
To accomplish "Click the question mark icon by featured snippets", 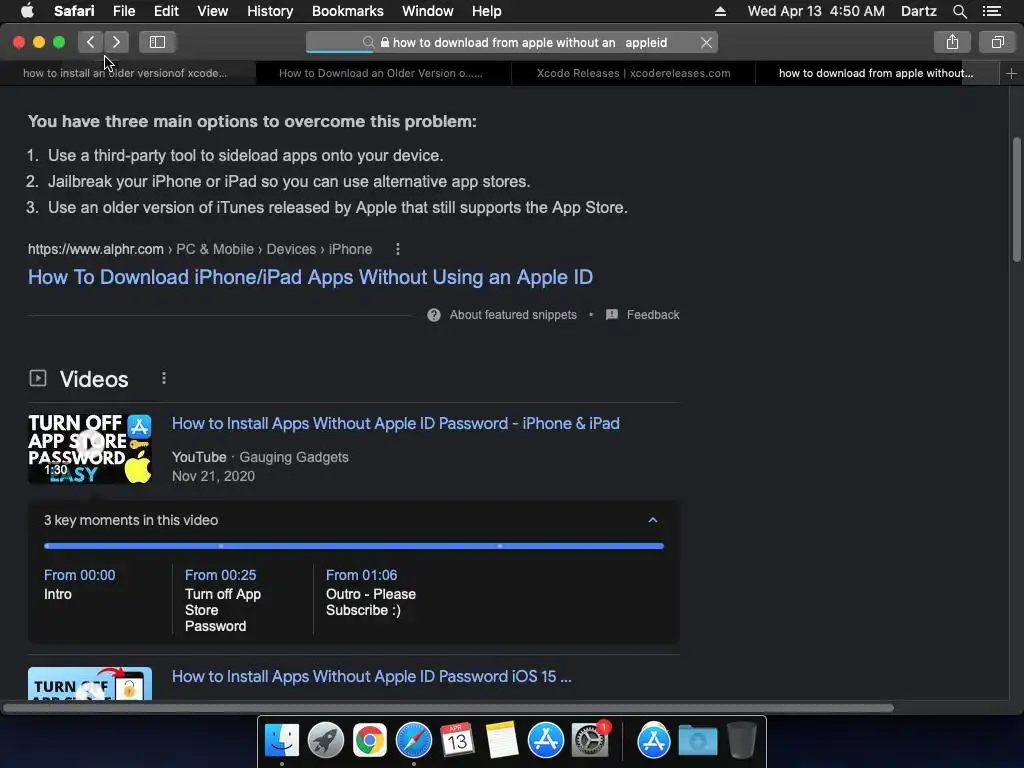I will click(x=434, y=315).
